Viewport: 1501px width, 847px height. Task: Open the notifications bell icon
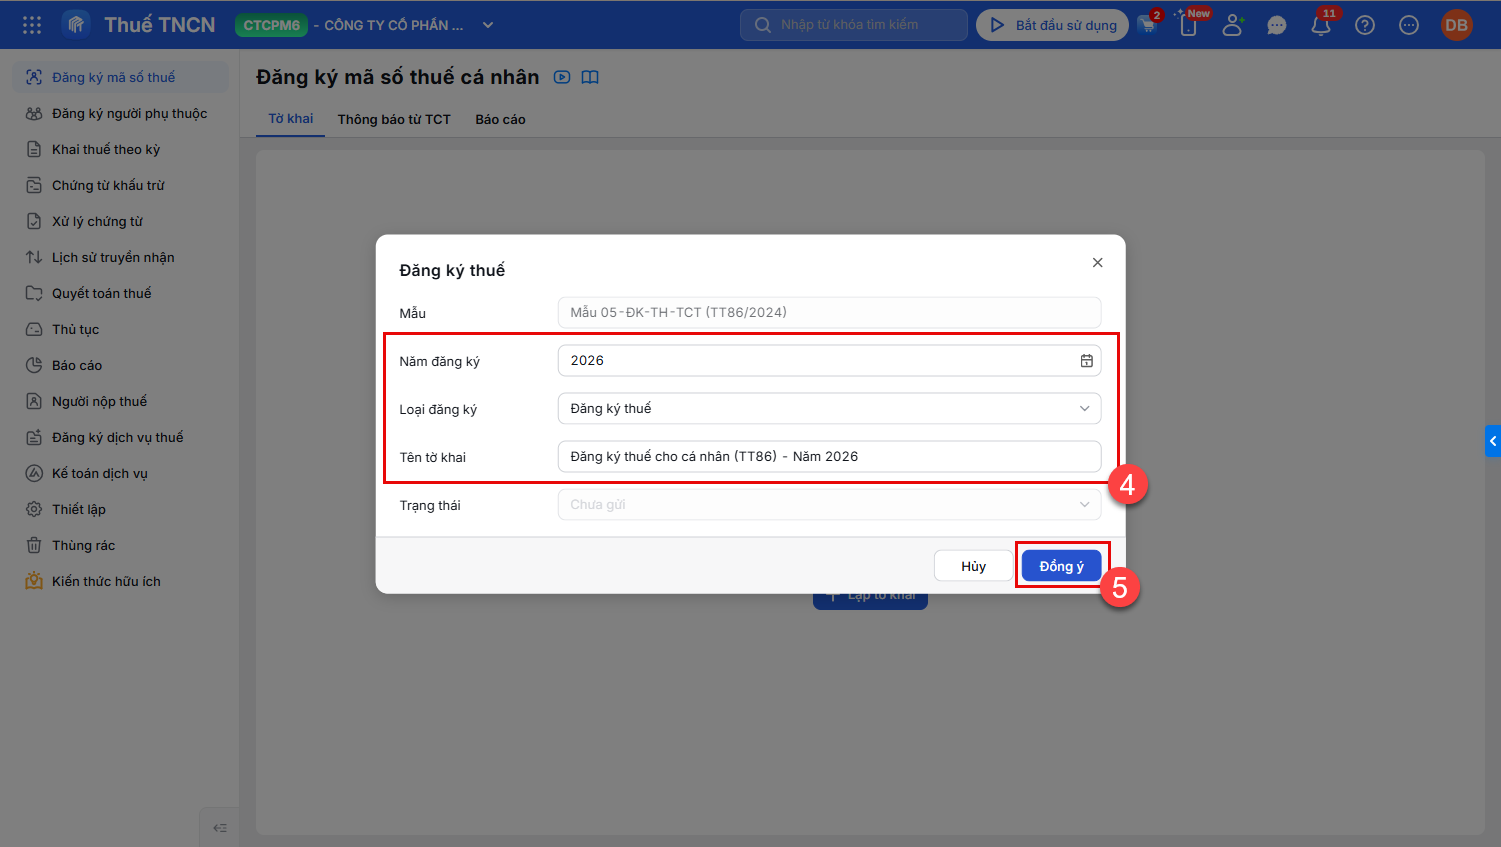pyautogui.click(x=1321, y=26)
